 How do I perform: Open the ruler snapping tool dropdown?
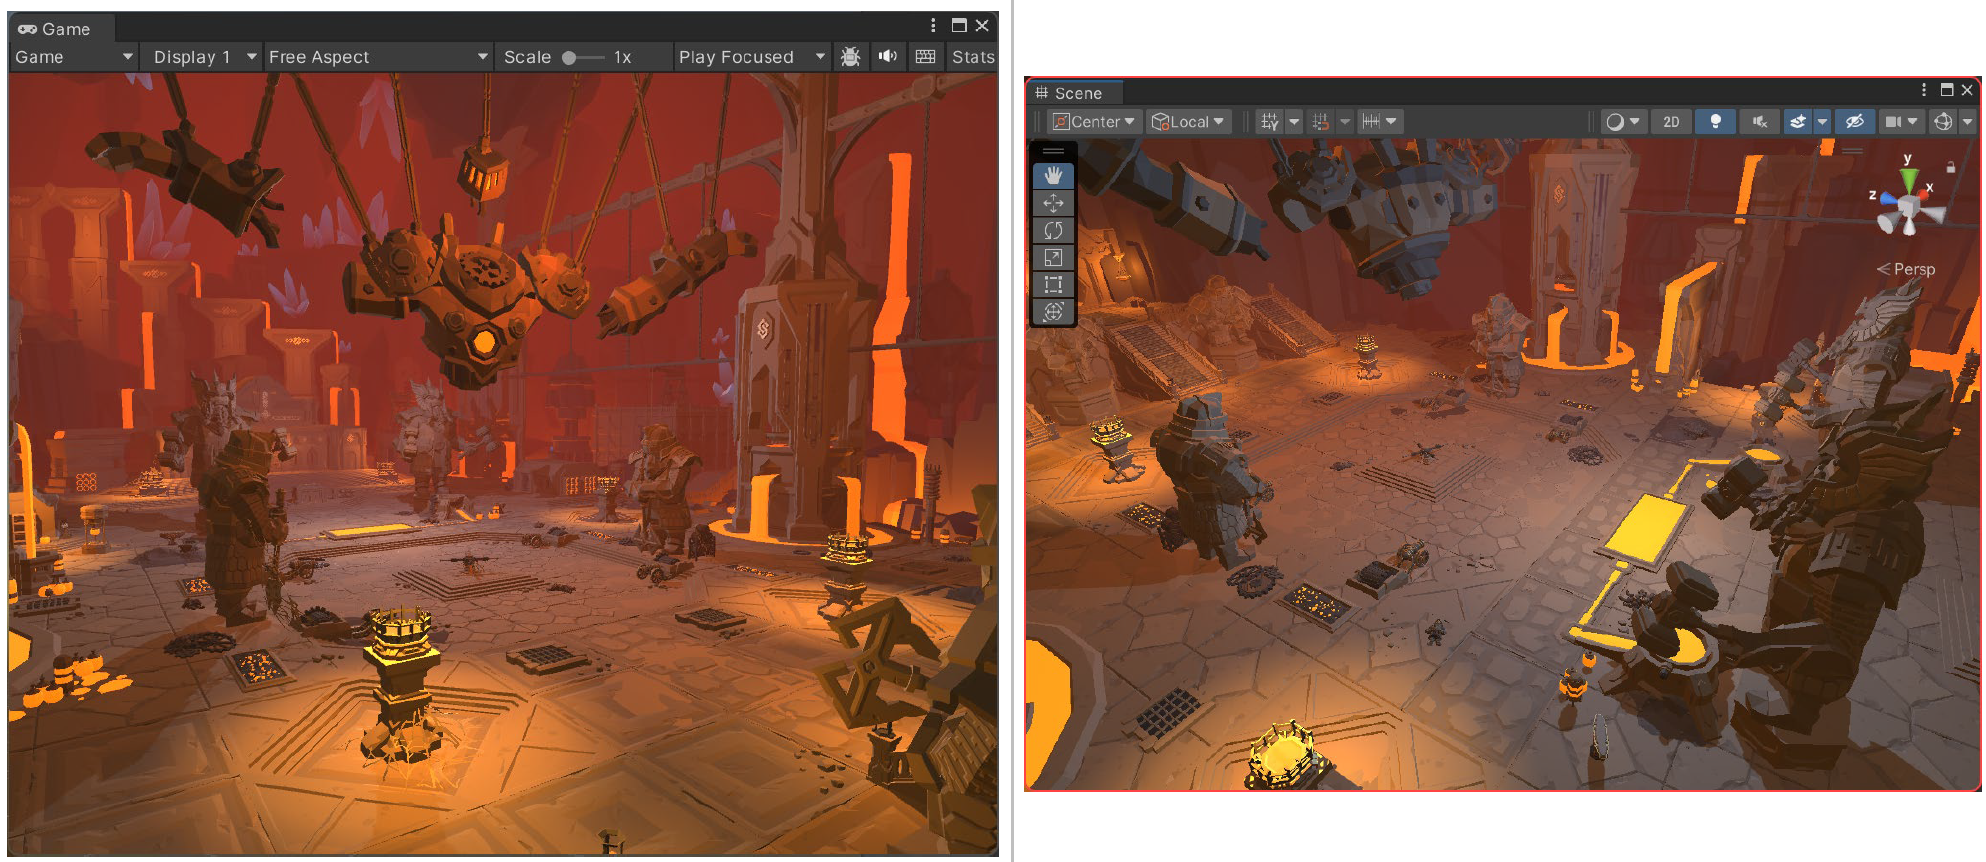tap(1379, 122)
